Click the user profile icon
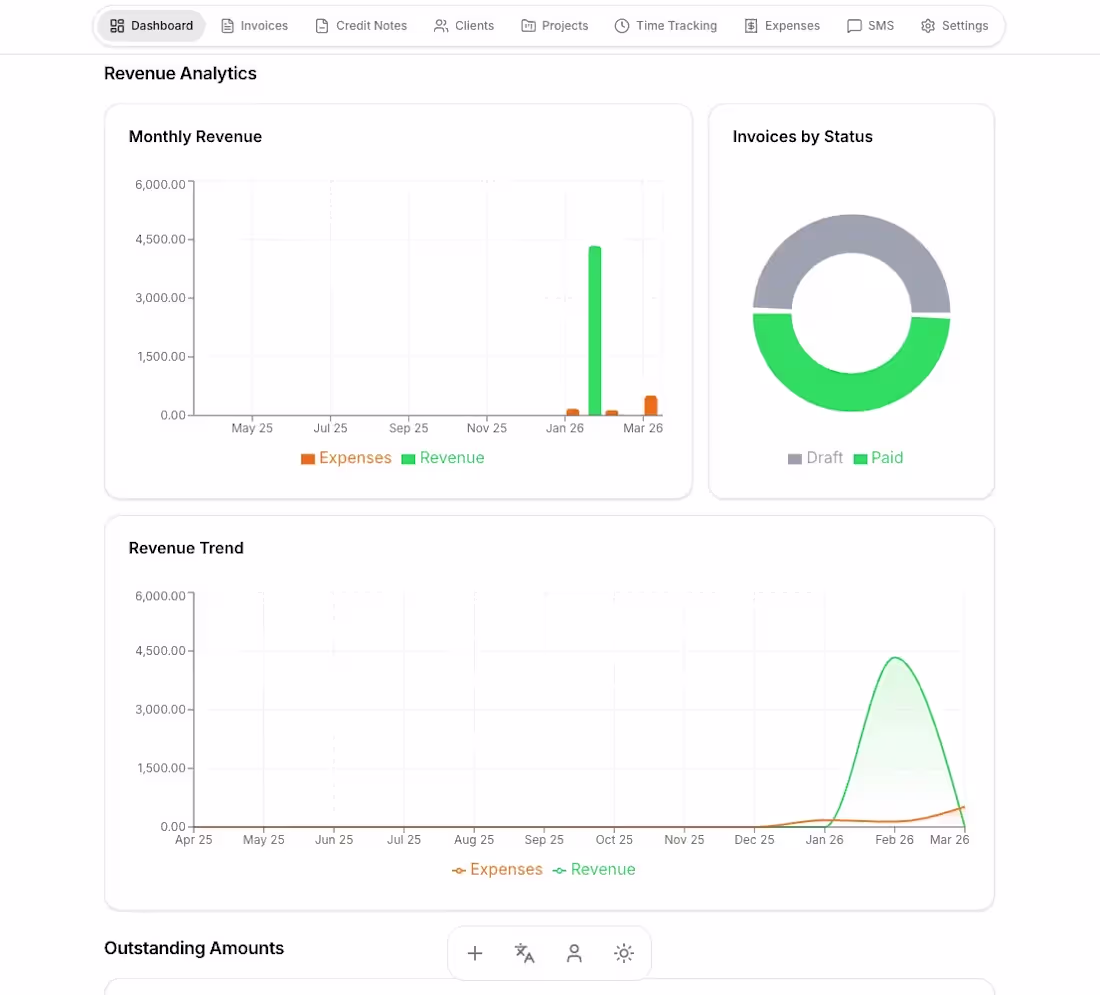Viewport: 1100px width, 995px height. pos(574,953)
